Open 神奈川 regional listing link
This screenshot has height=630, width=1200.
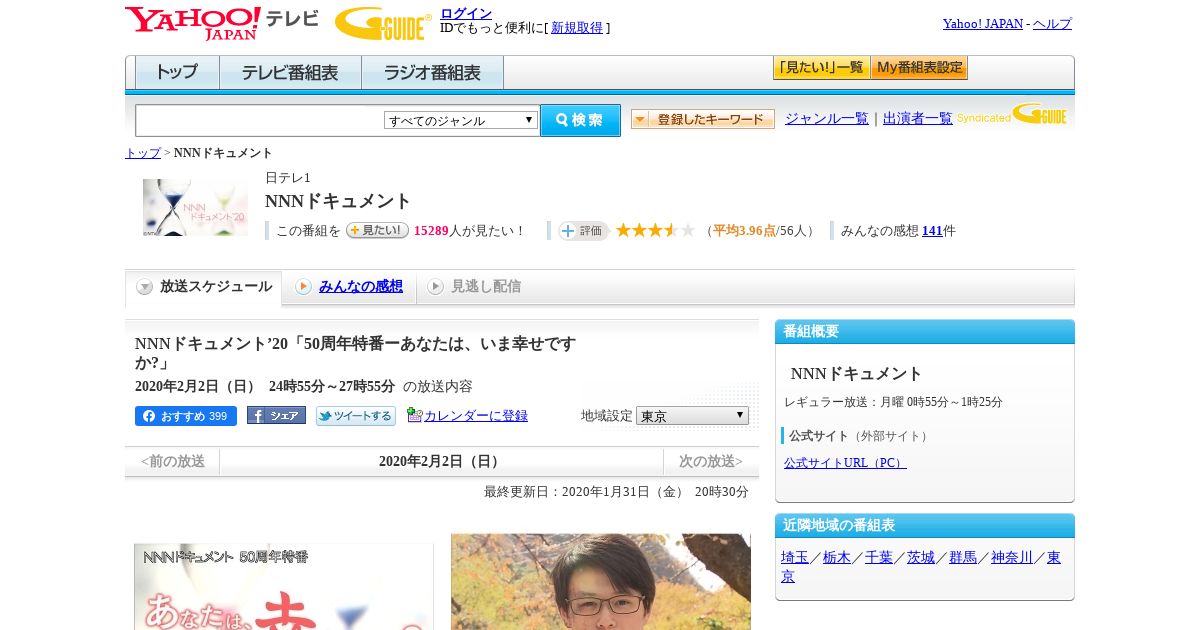point(1012,558)
